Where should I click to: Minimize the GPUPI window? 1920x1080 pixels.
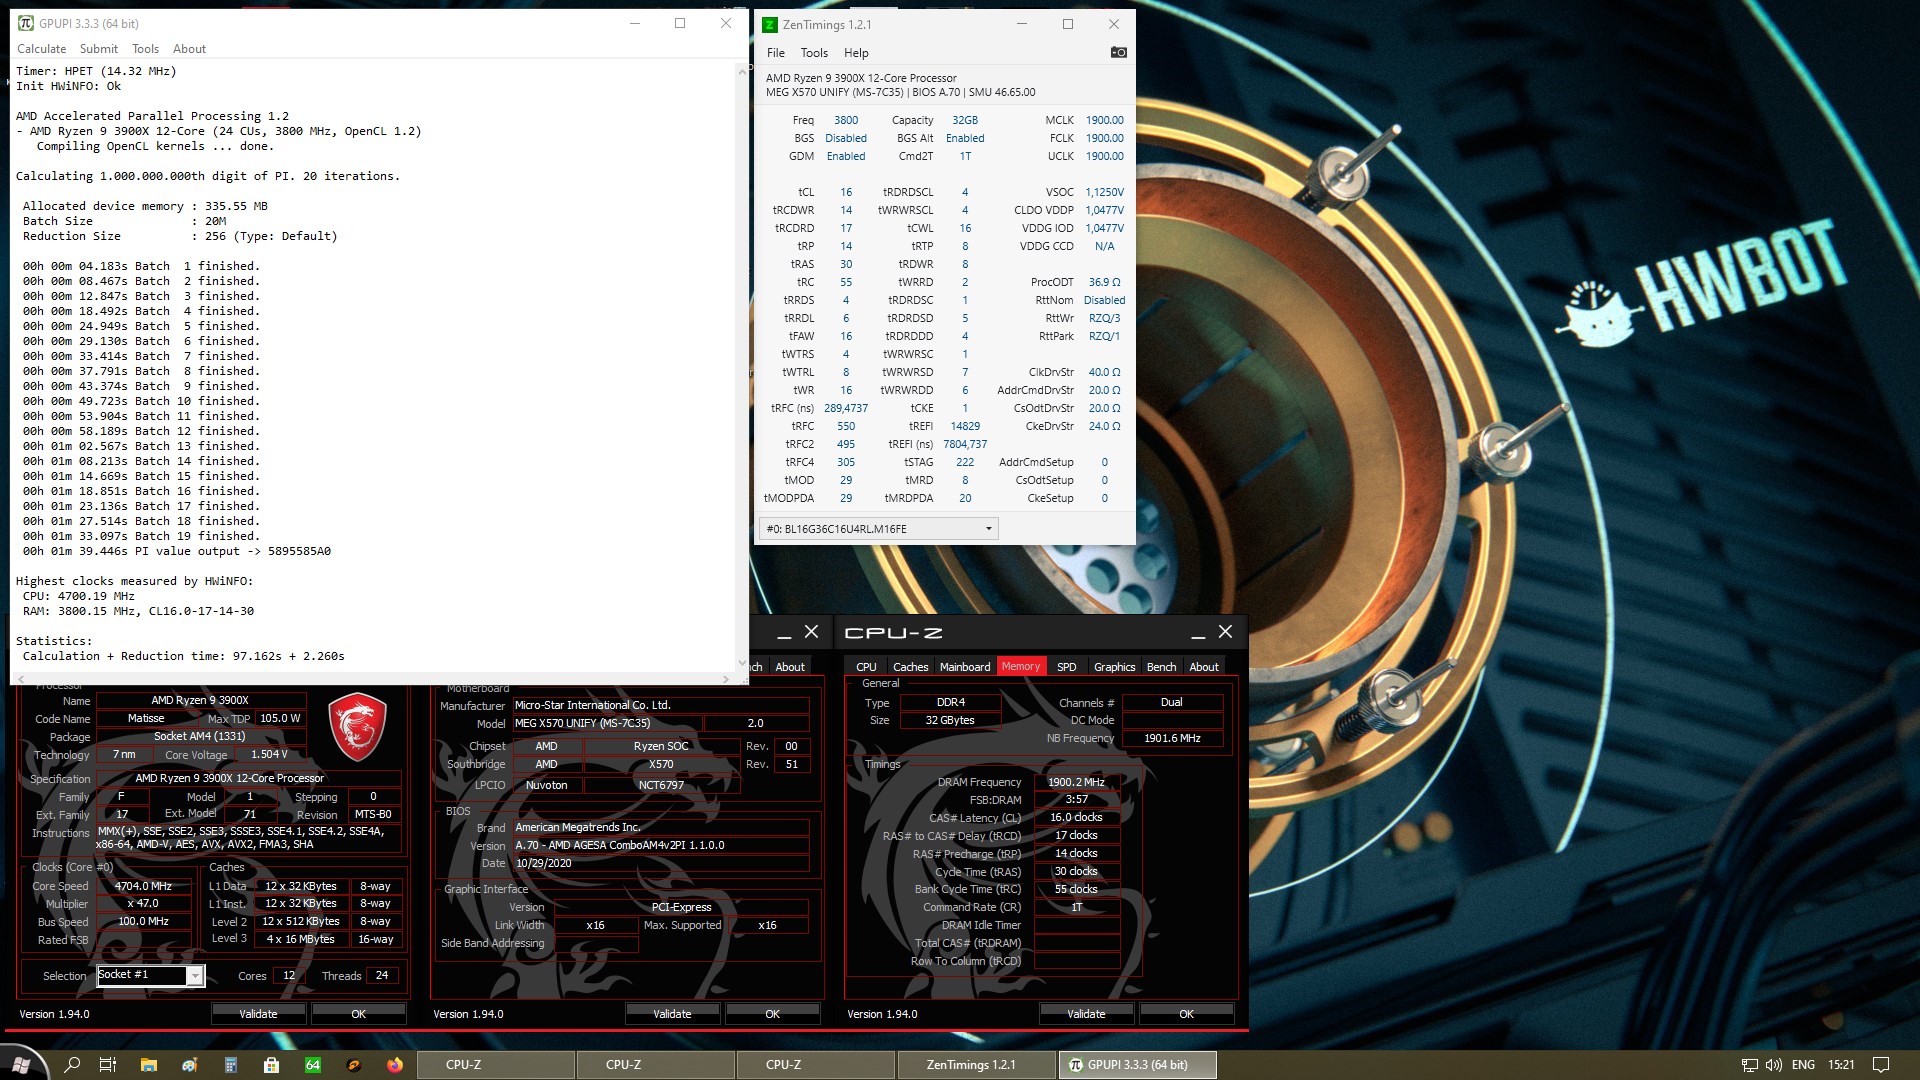coord(635,23)
